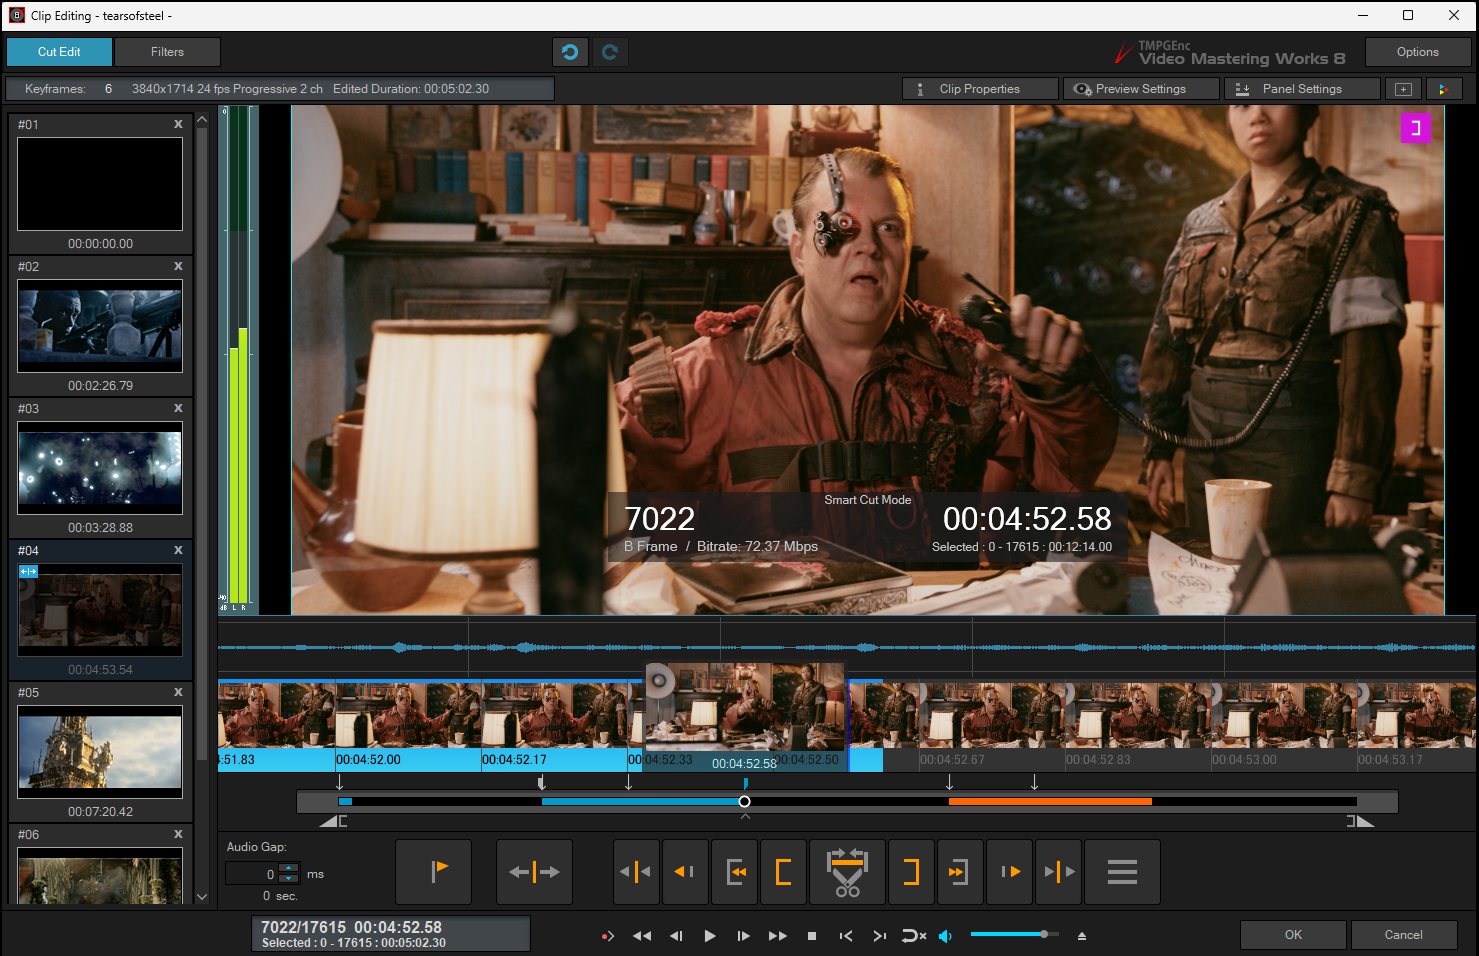The image size is (1479, 956).
Task: Set the start frame with the left bracket
Action: click(784, 872)
